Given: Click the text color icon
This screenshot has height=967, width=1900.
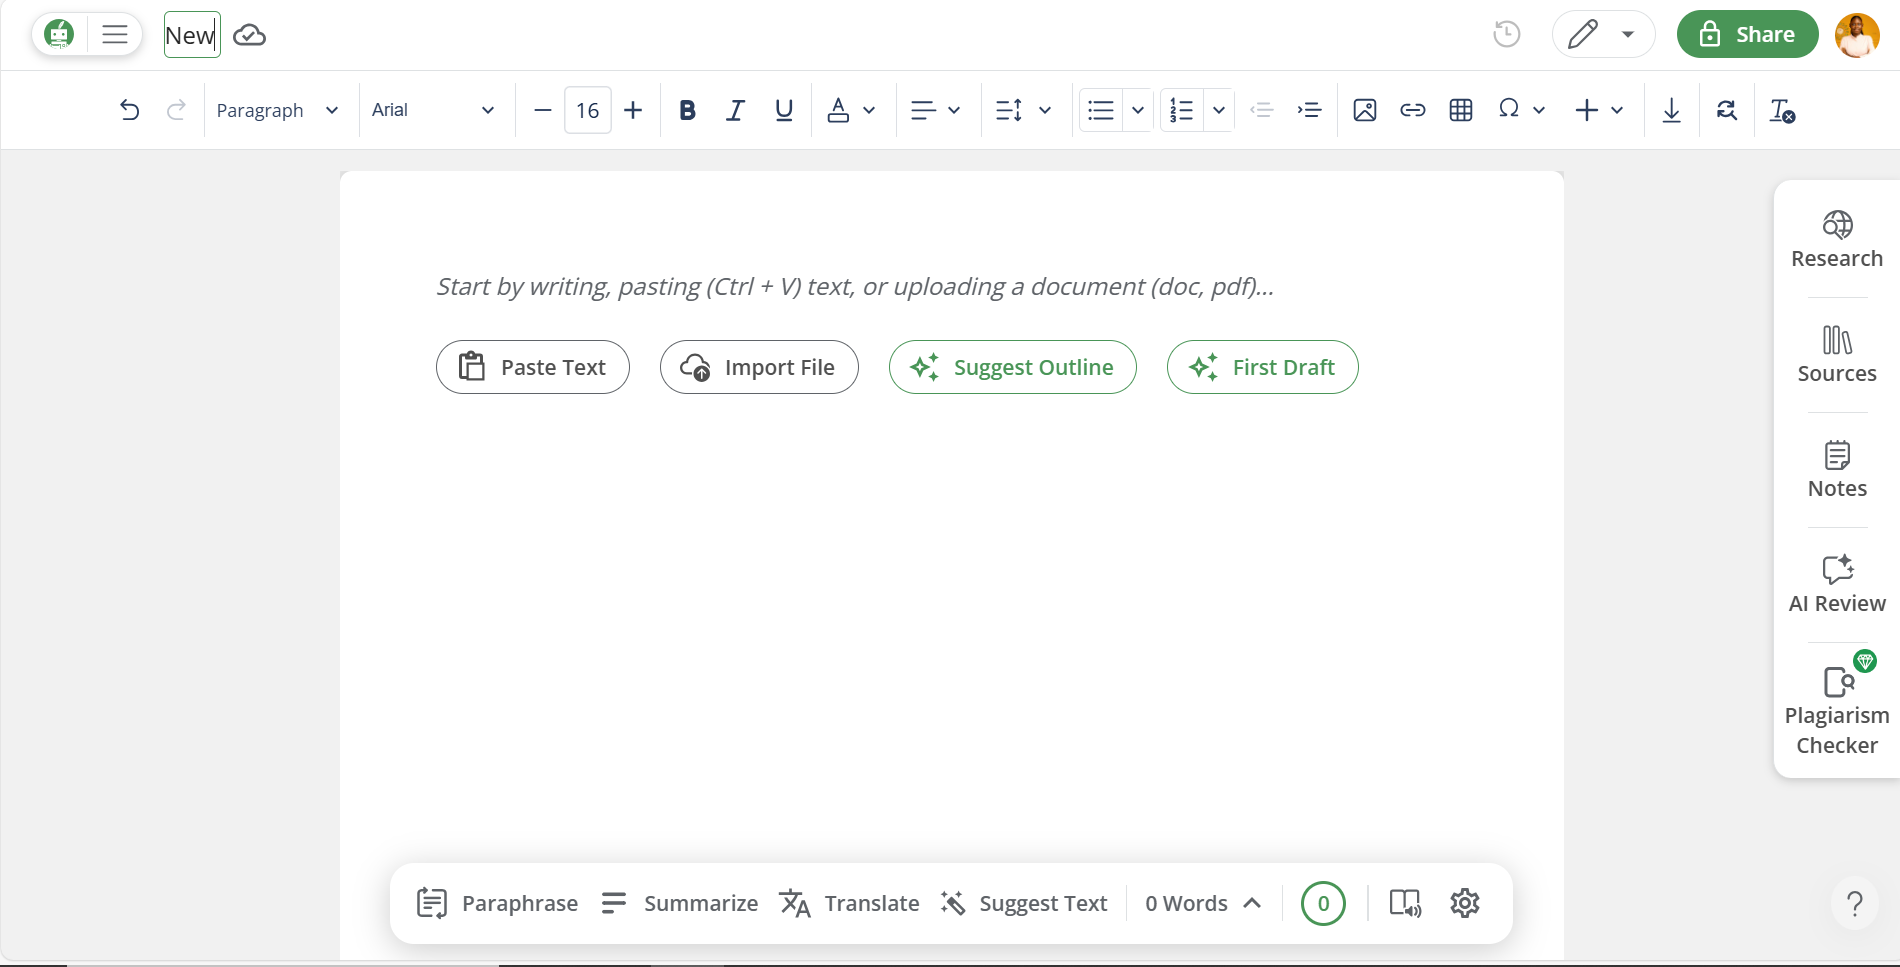Looking at the screenshot, I should click(838, 110).
